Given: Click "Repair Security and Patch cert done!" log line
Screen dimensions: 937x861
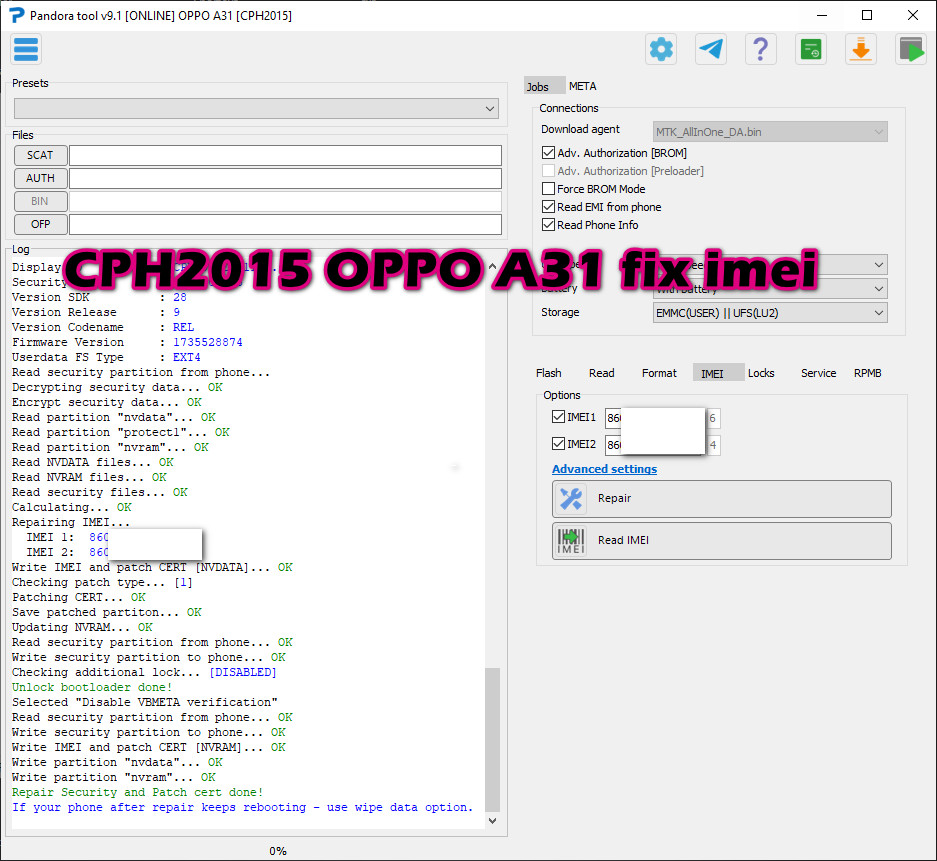Looking at the screenshot, I should pos(137,792).
